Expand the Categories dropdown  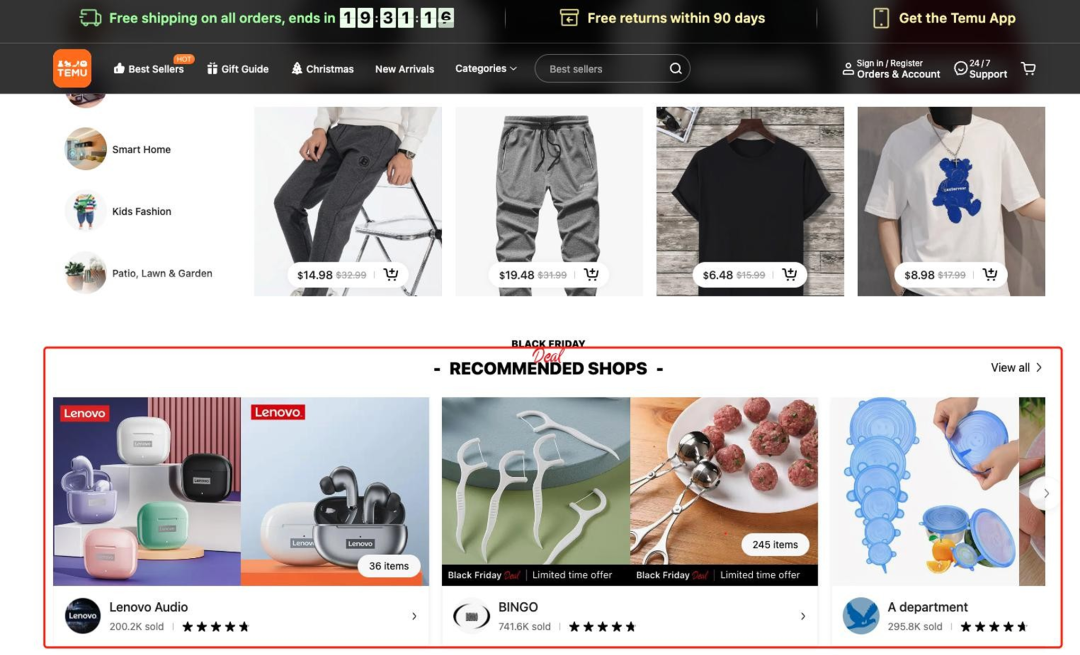(x=486, y=68)
